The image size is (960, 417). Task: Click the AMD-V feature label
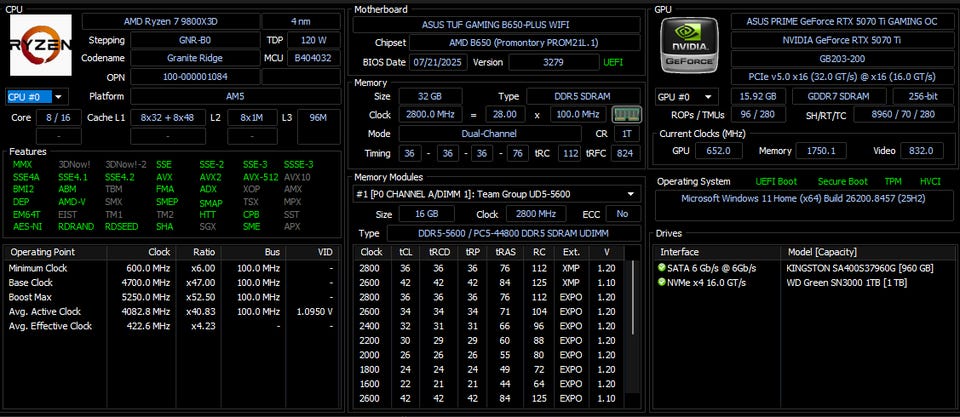tap(72, 201)
